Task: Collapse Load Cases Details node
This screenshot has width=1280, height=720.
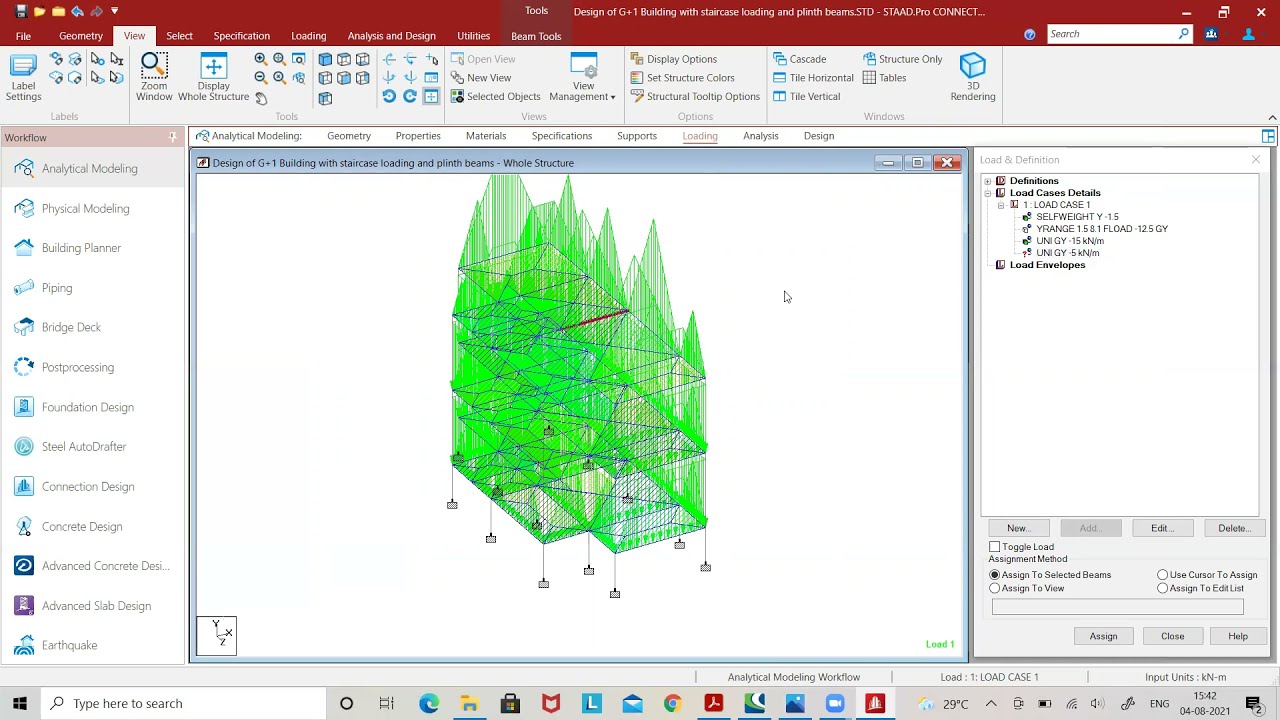Action: pos(988,193)
